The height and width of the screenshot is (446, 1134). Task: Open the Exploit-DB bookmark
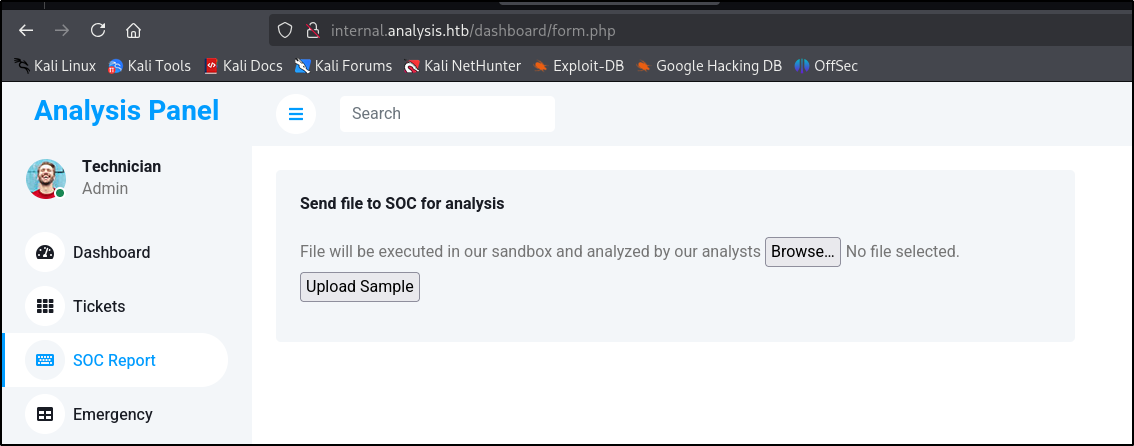[578, 66]
